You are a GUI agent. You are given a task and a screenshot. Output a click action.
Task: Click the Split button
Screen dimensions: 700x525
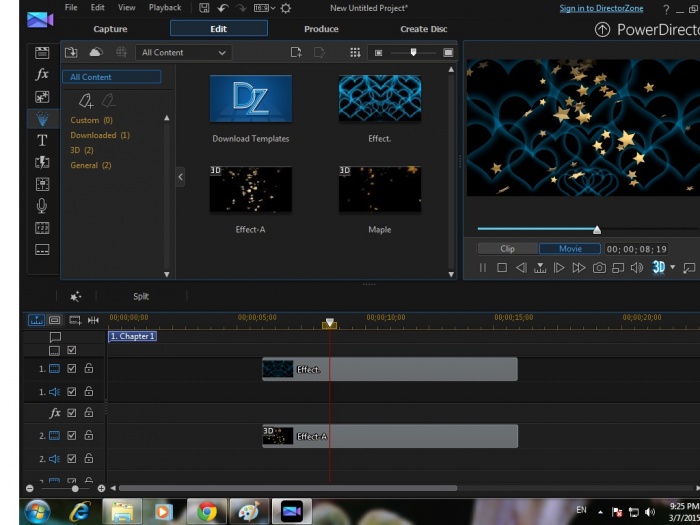point(141,296)
